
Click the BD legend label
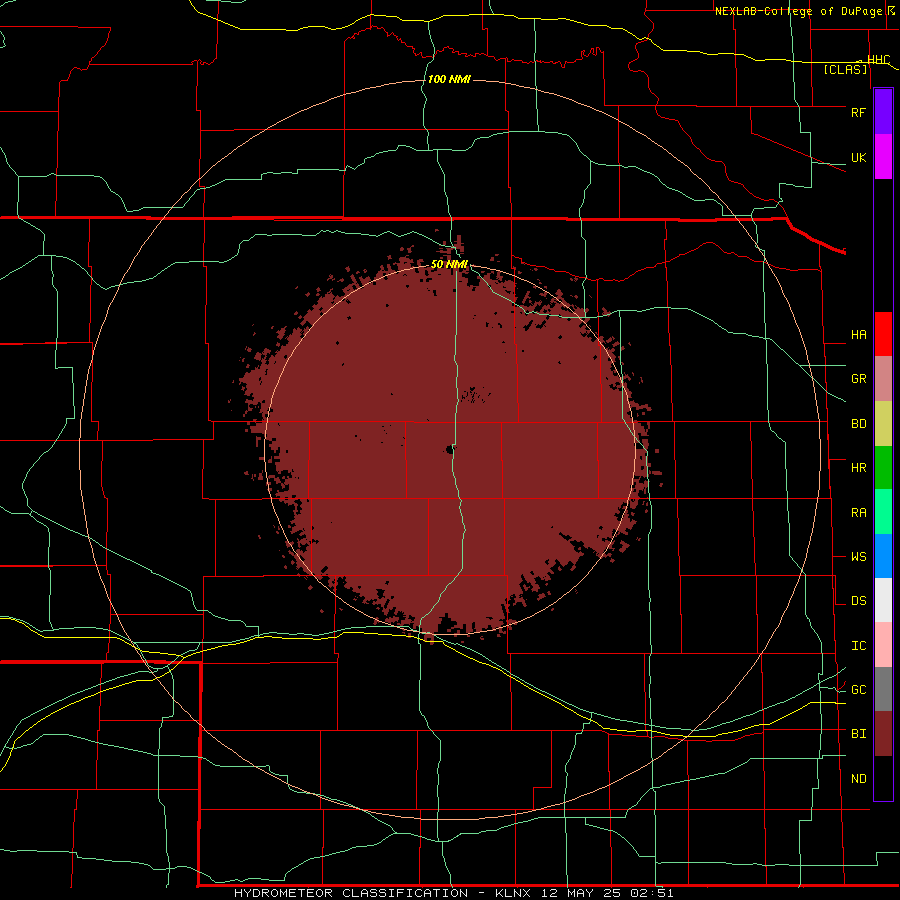(x=858, y=424)
